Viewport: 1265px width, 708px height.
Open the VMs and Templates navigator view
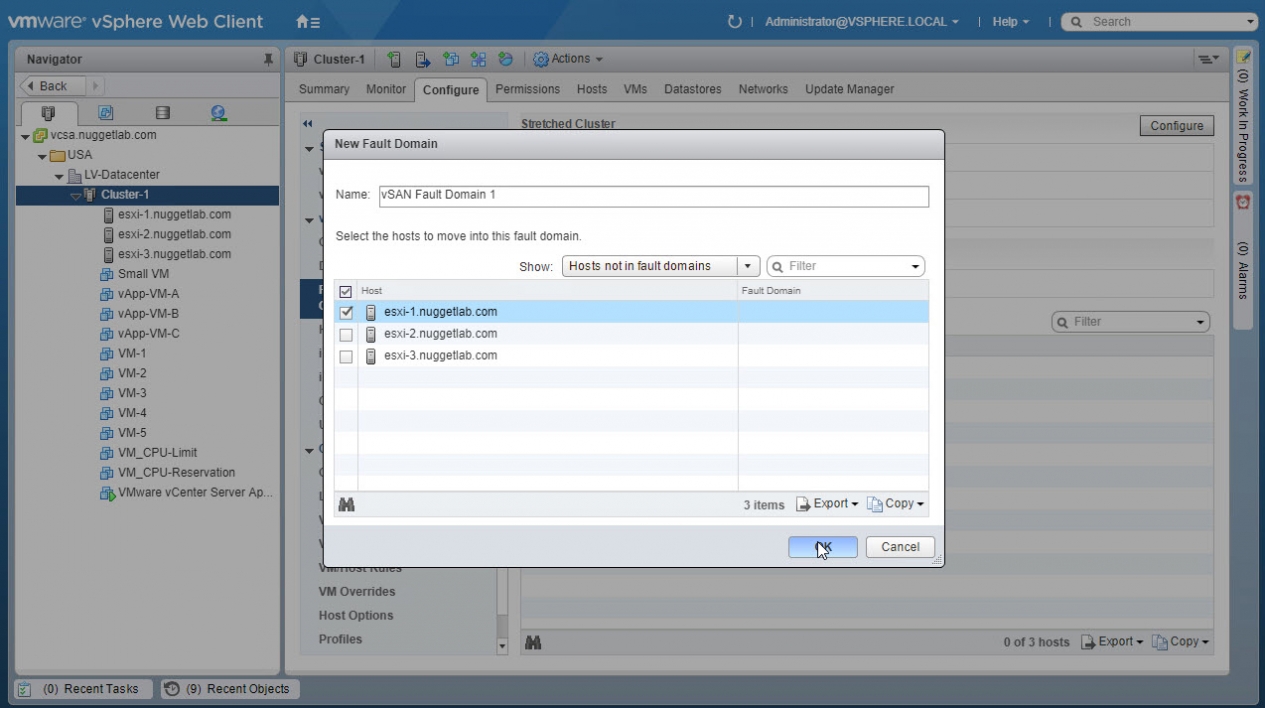pos(105,114)
